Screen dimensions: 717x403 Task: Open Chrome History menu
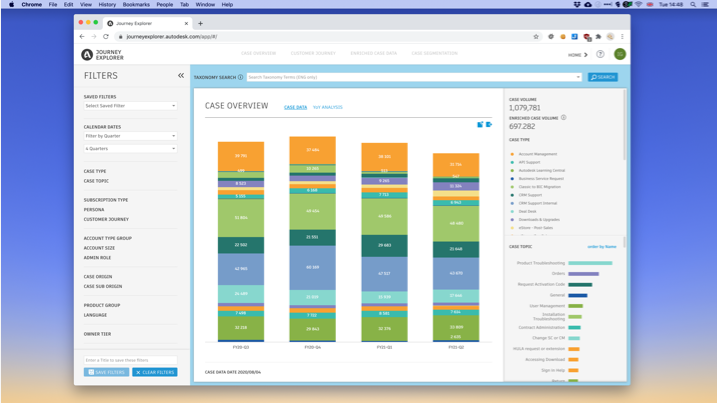[x=107, y=5]
